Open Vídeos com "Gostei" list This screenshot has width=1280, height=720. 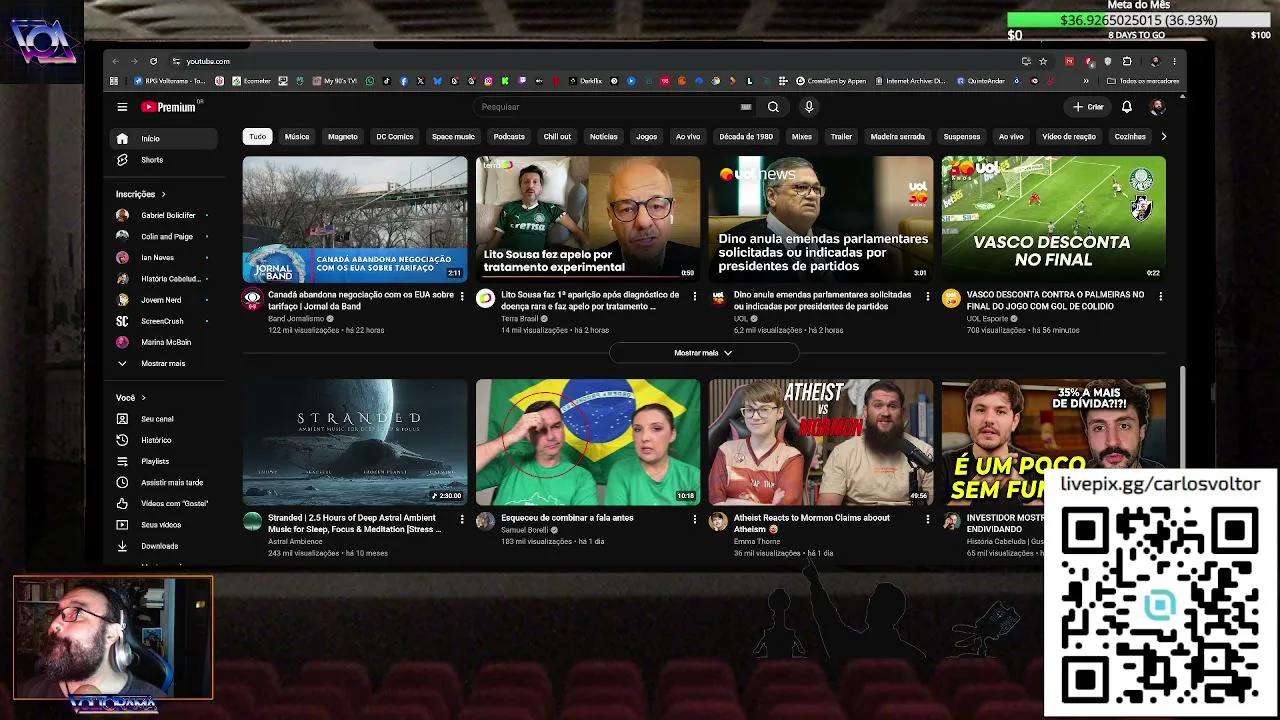163,503
